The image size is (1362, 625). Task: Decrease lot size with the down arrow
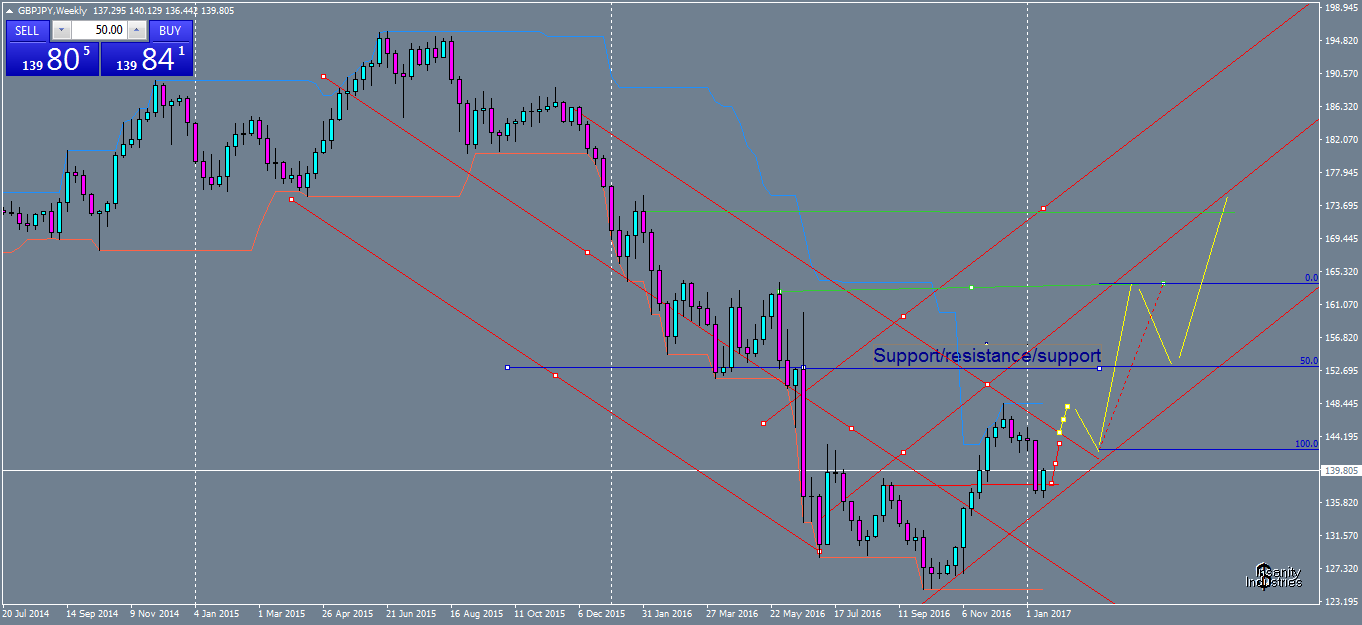pos(61,30)
